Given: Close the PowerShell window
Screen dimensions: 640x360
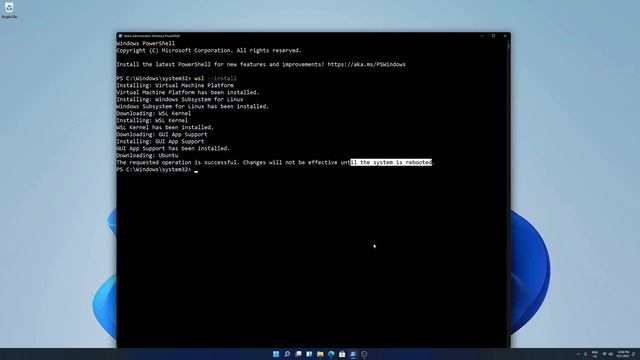Looking at the screenshot, I should [505, 36].
